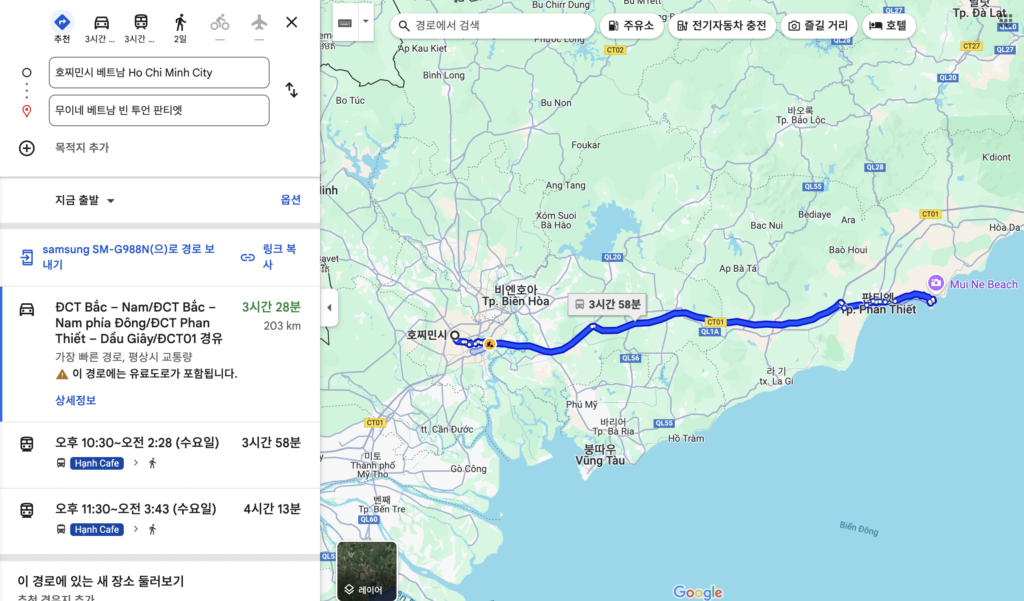
Task: Click the car icon beside driving route
Action: pyautogui.click(x=27, y=309)
